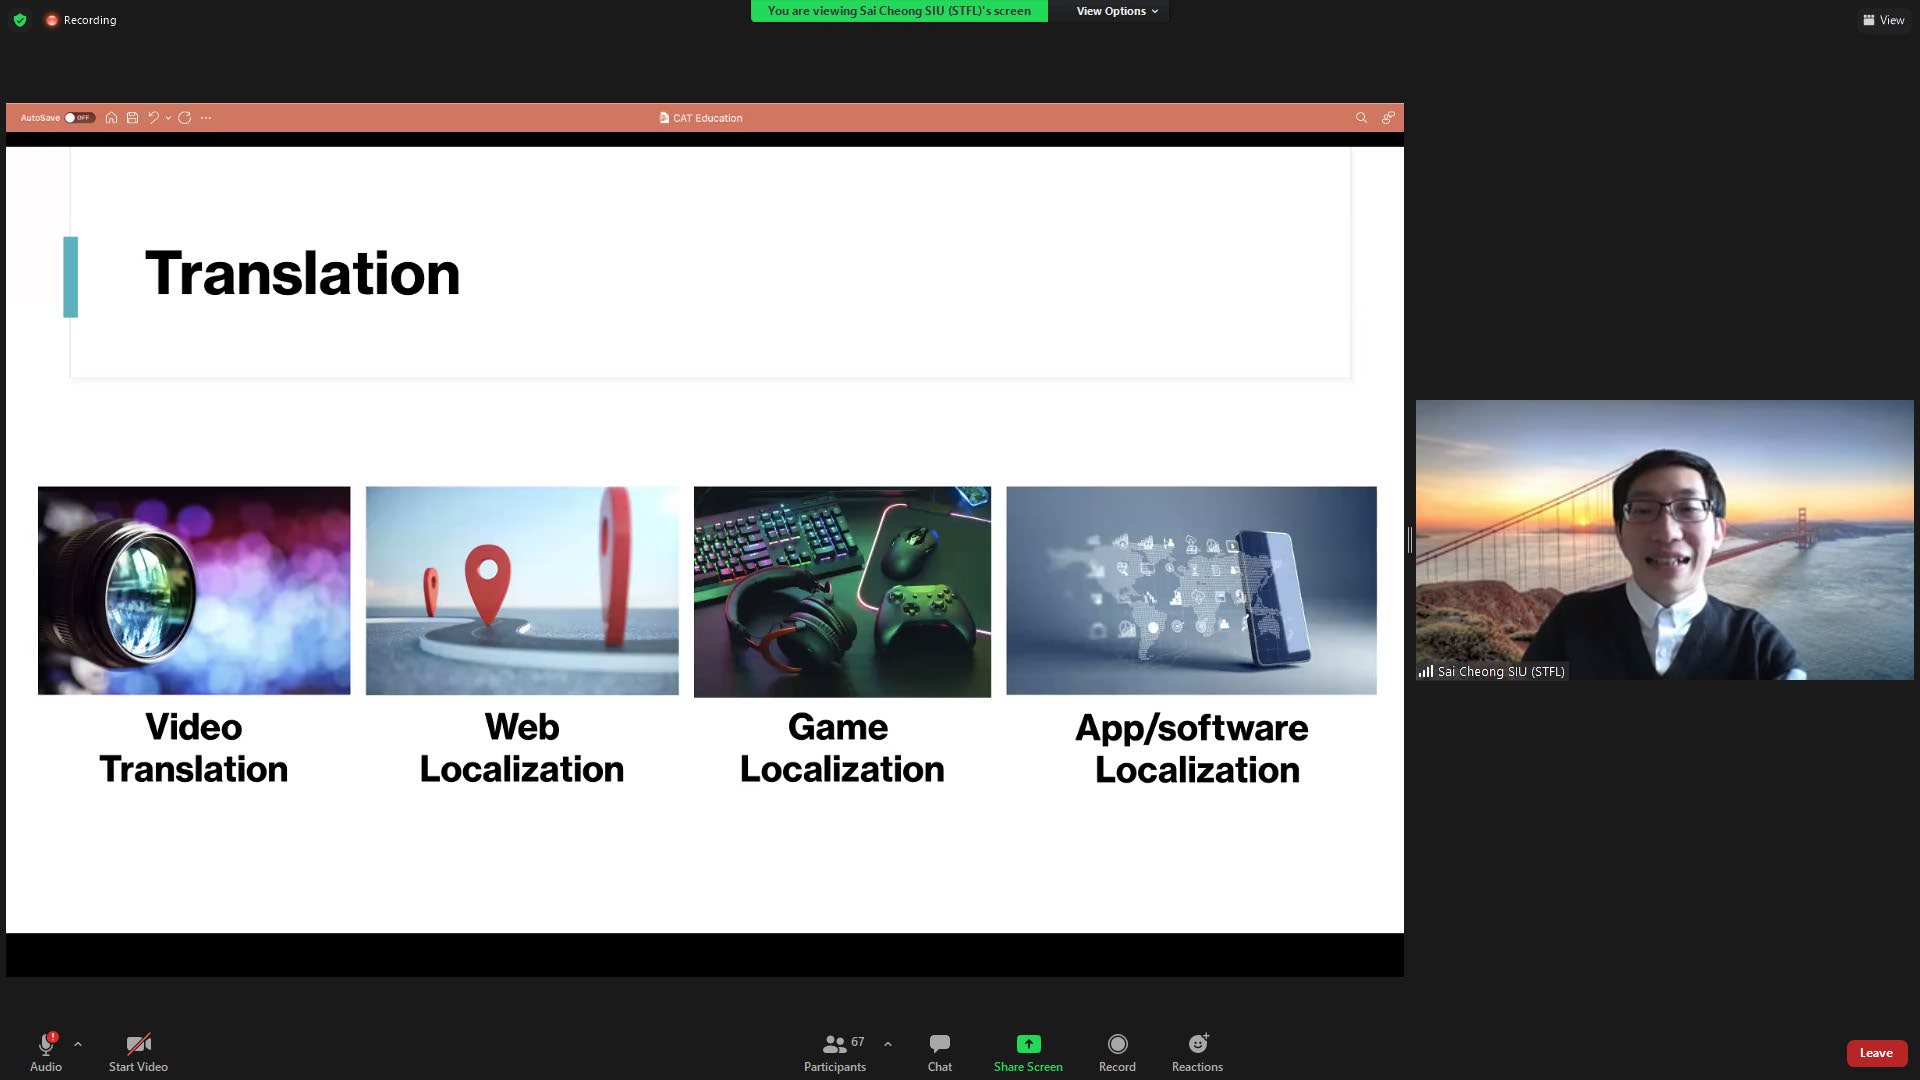The image size is (1920, 1080).
Task: Expand the Undo history dropdown arrow
Action: (x=168, y=118)
